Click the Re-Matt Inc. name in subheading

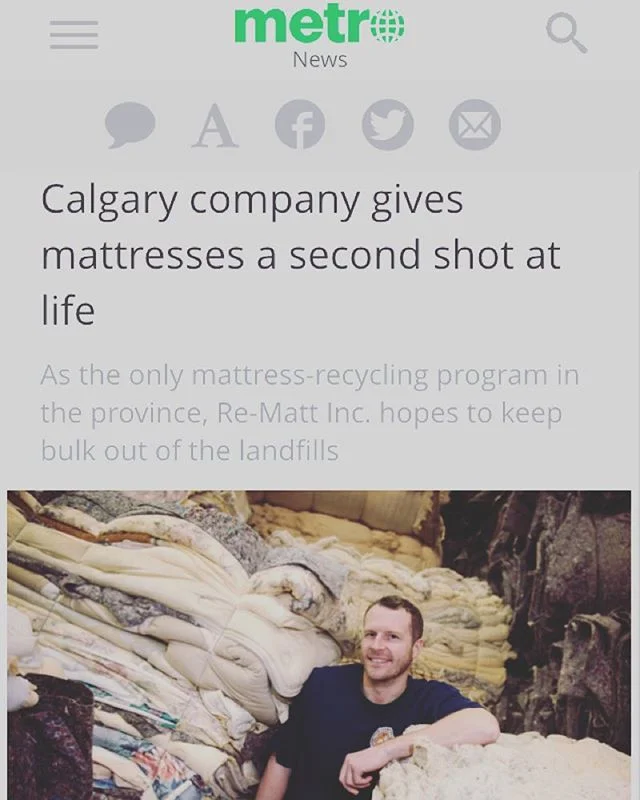click(293, 413)
